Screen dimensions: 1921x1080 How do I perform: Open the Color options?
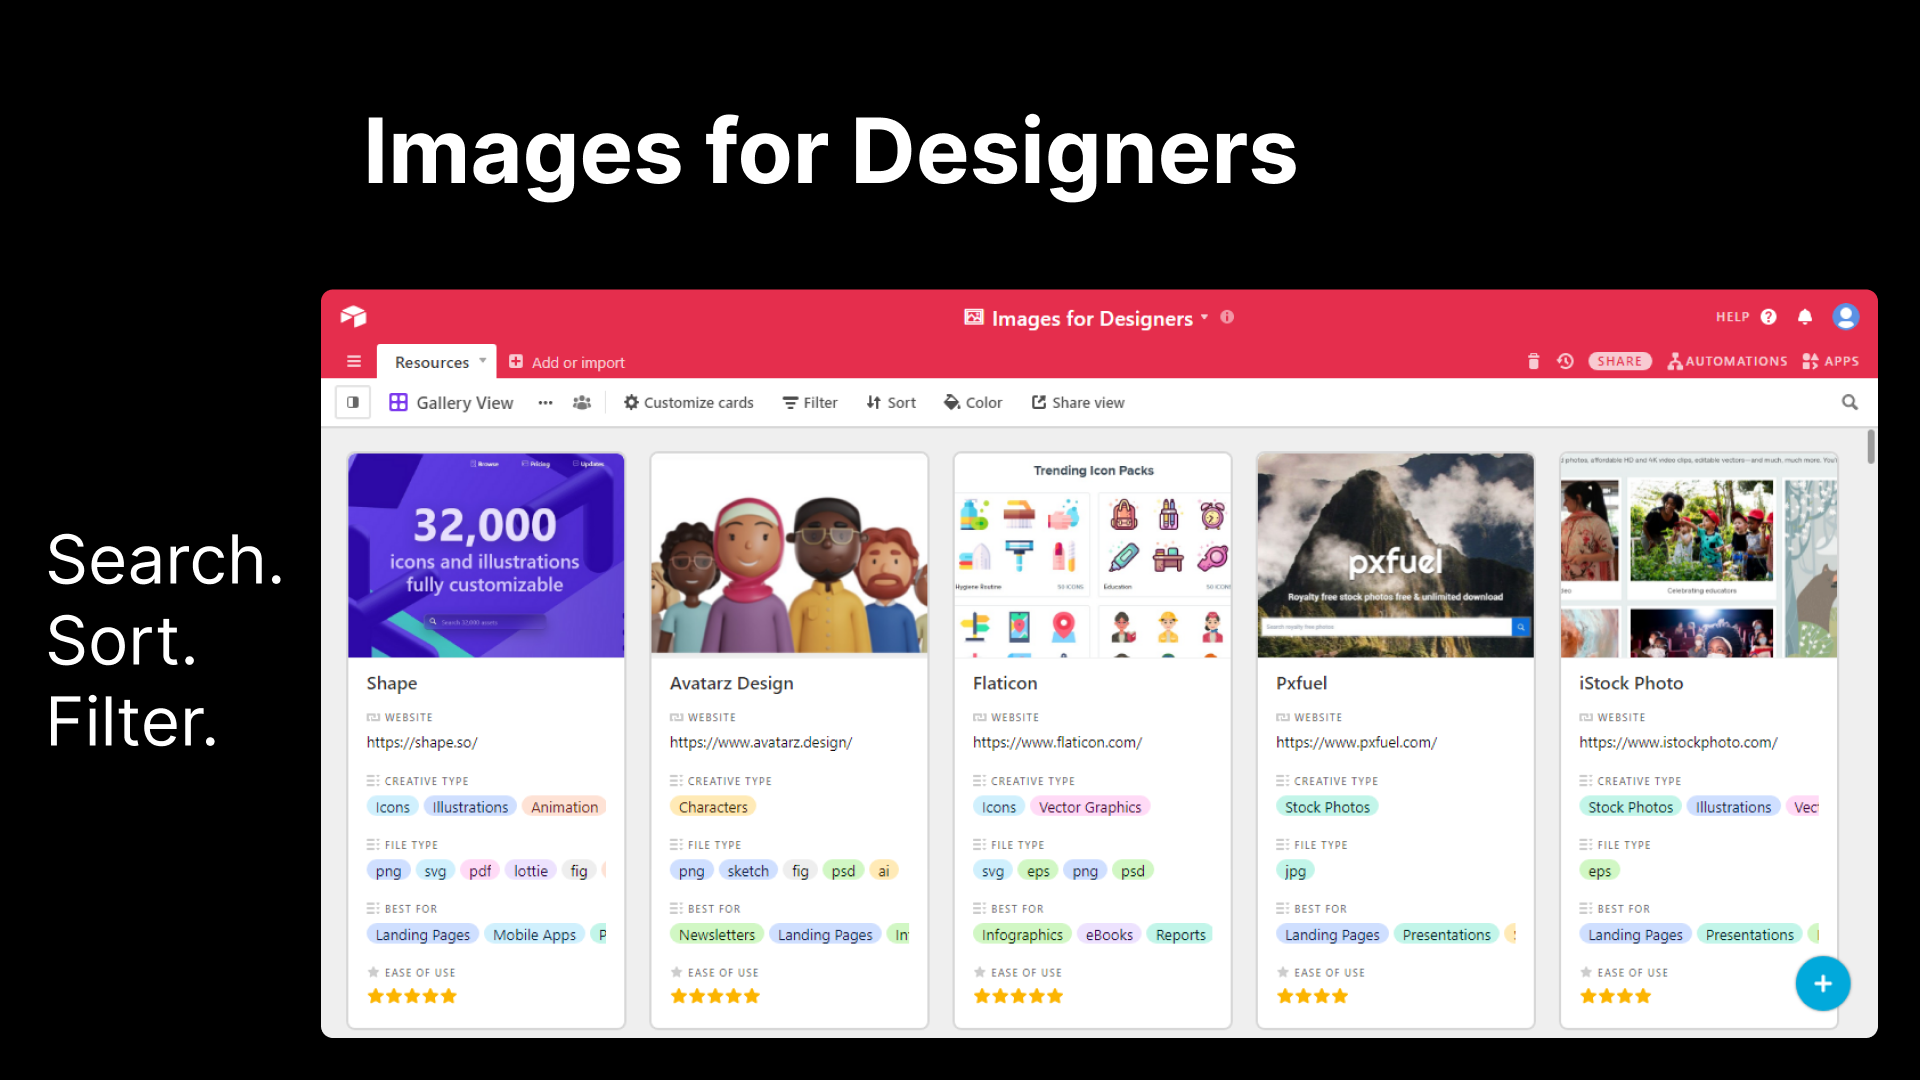[973, 403]
